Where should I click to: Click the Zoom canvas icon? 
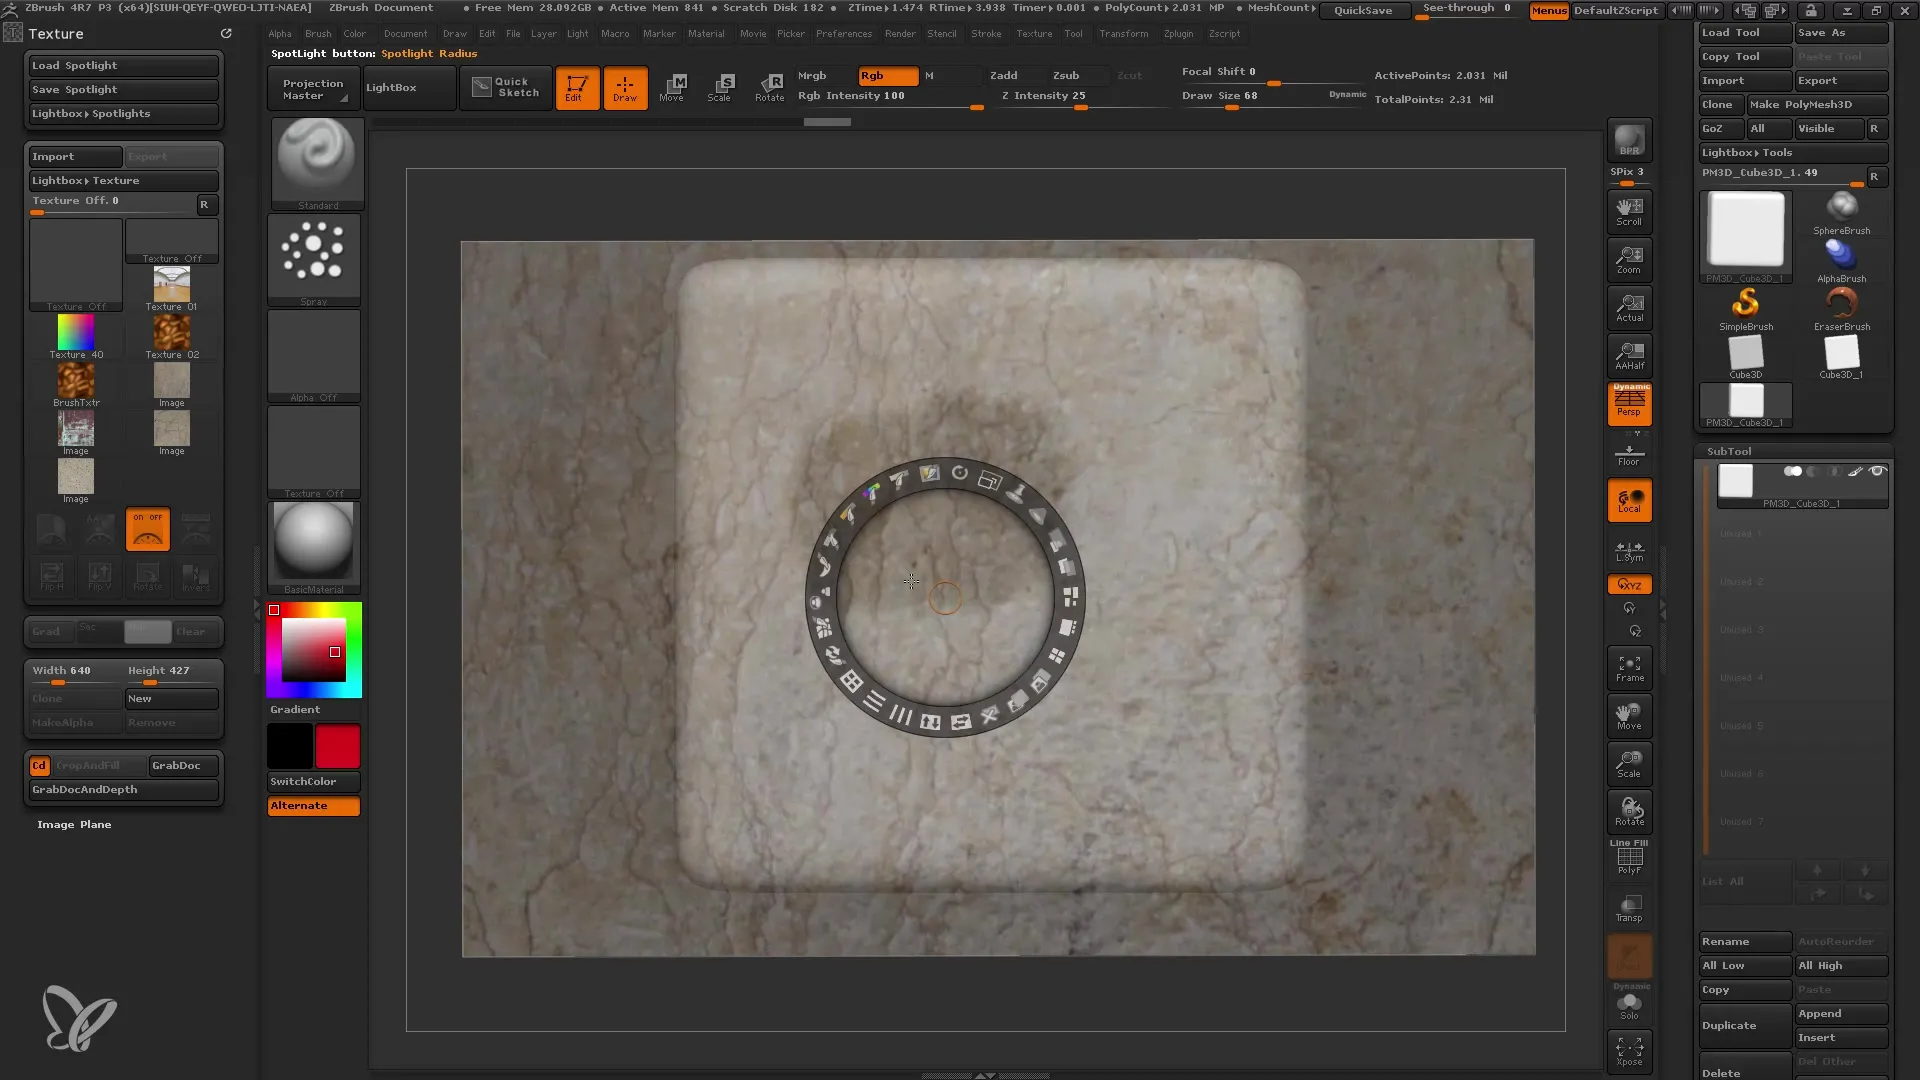[x=1629, y=259]
